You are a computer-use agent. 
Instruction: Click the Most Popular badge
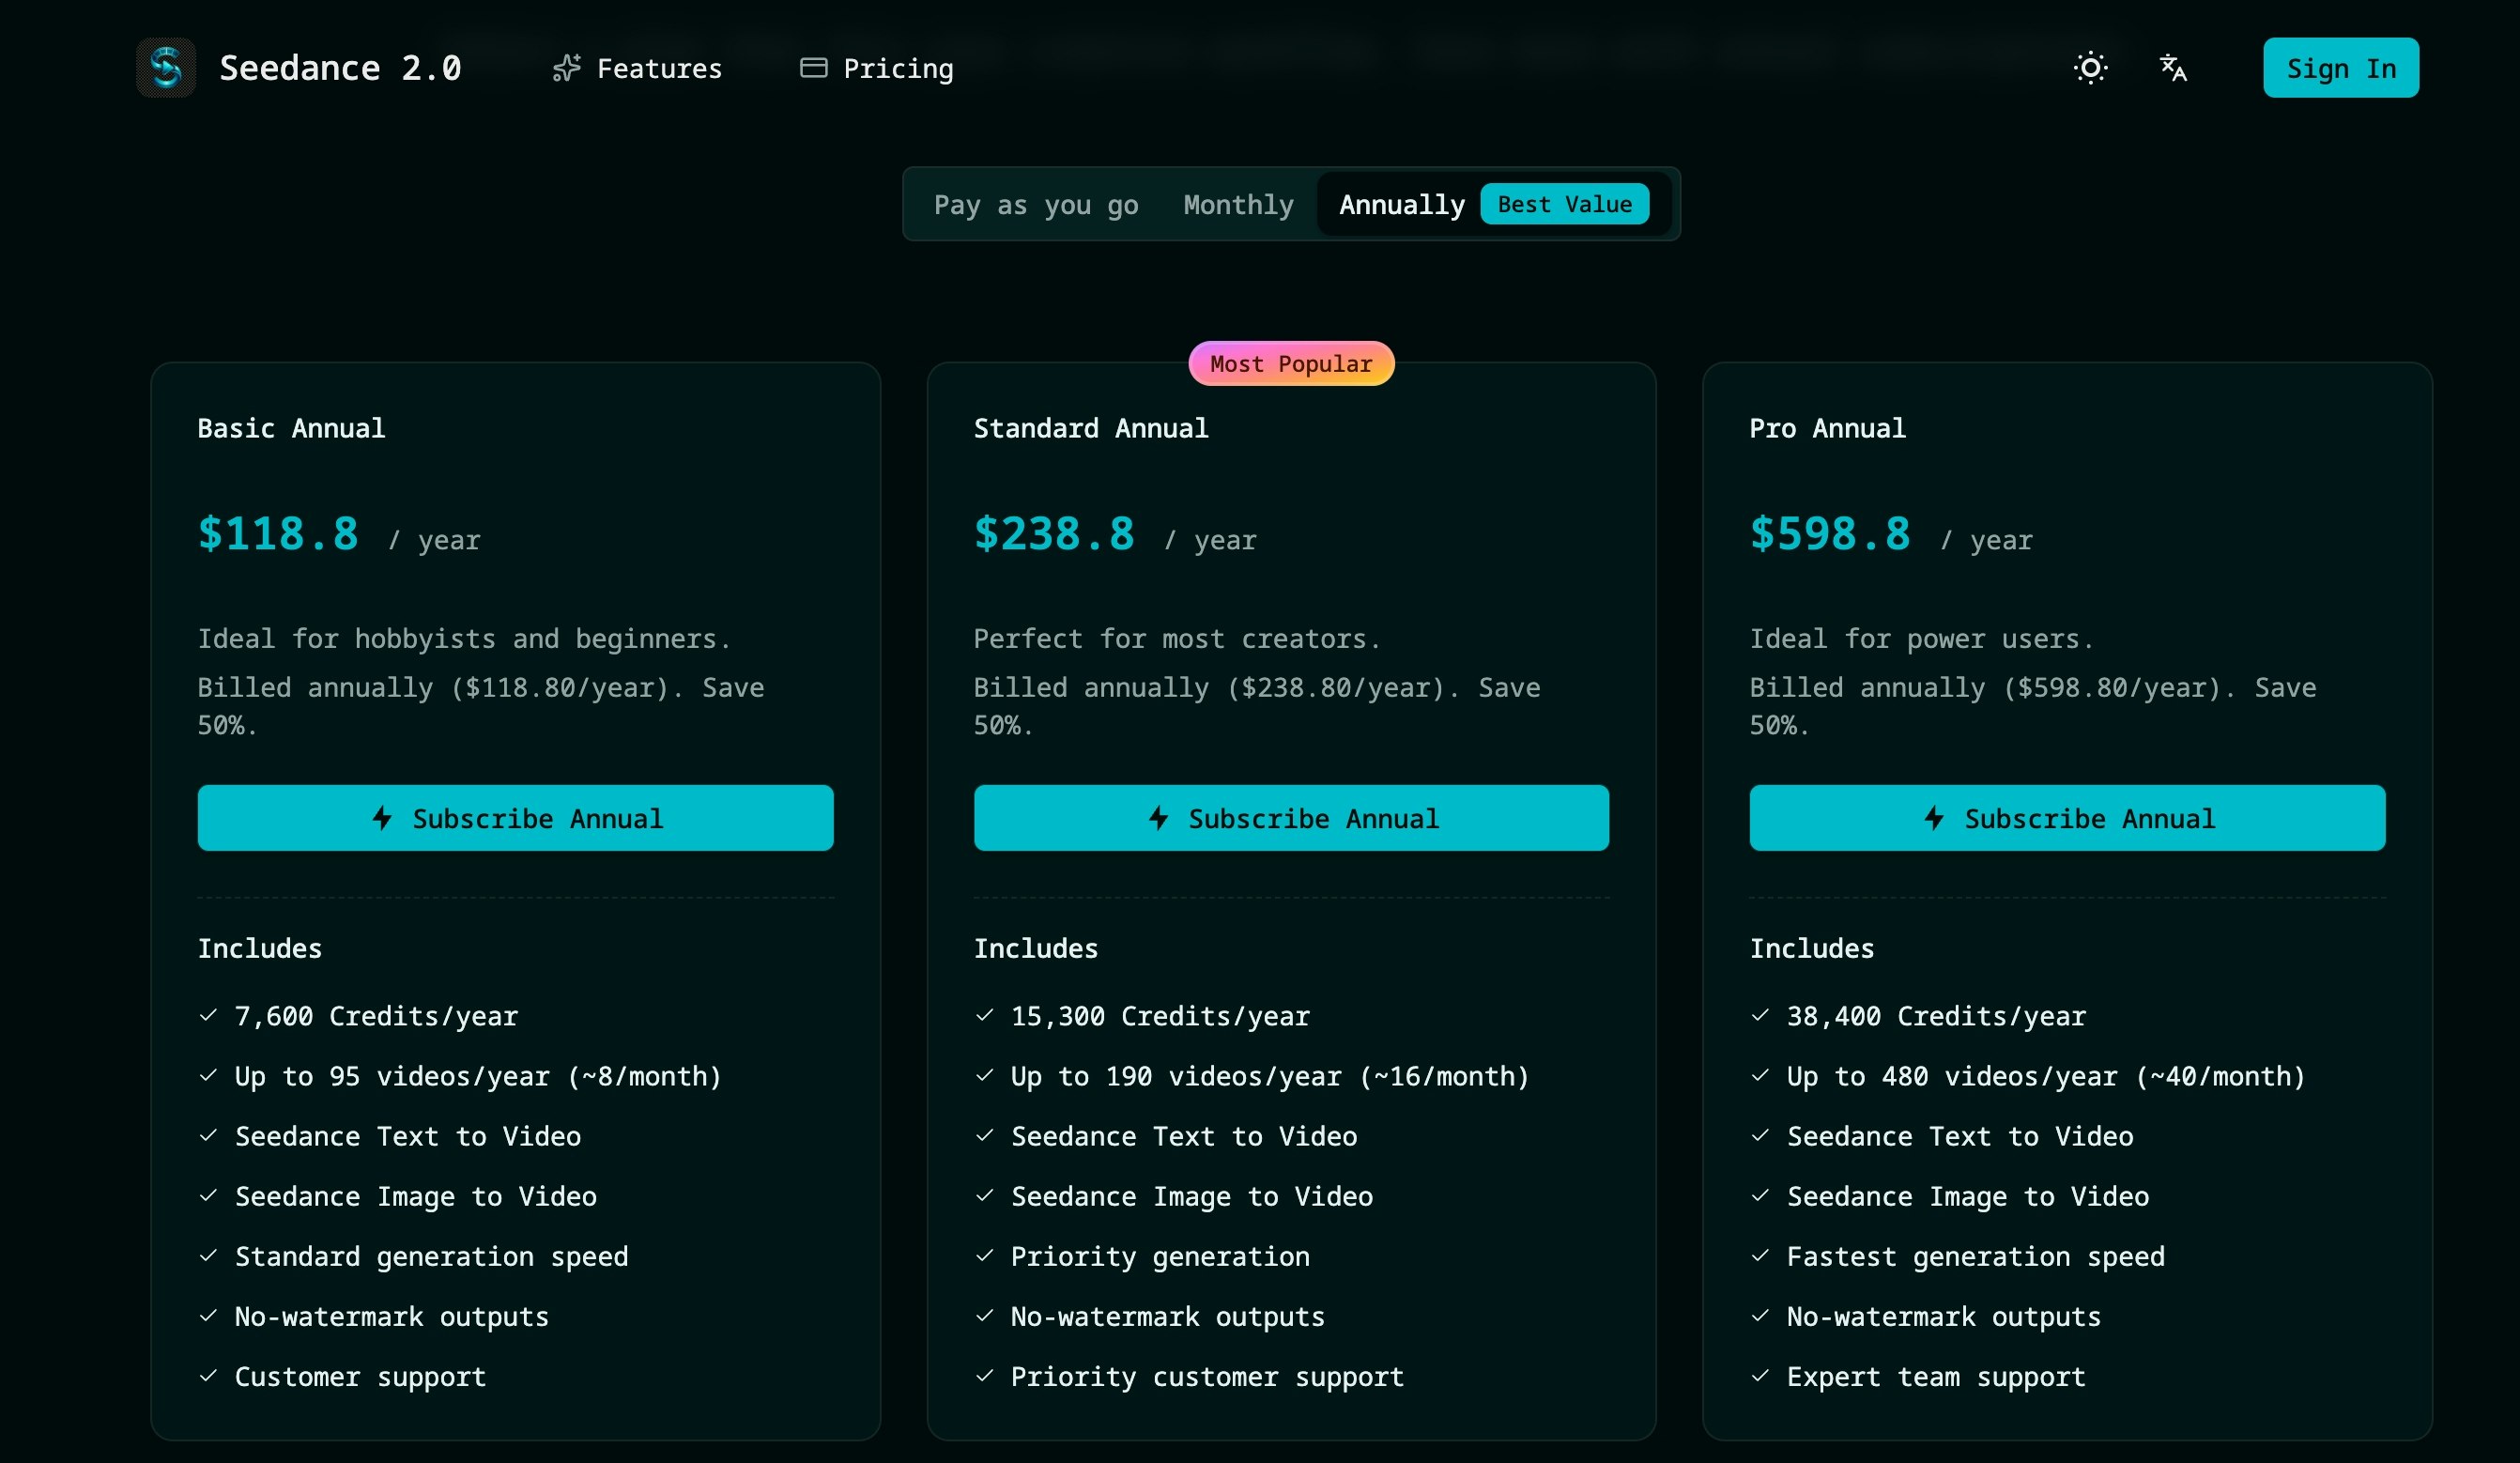[1291, 363]
